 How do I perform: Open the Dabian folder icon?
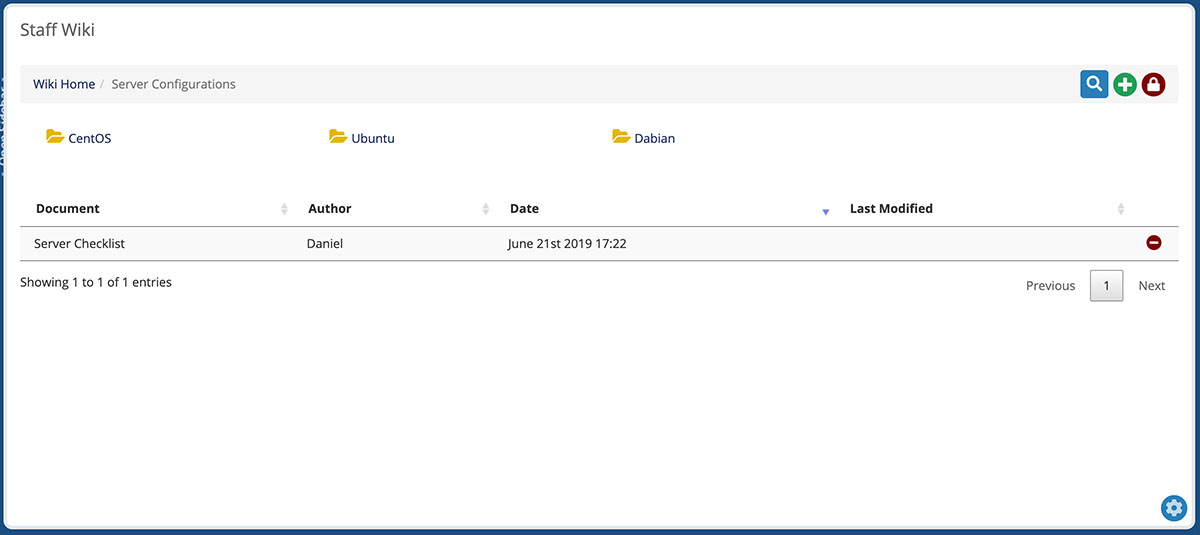621,137
